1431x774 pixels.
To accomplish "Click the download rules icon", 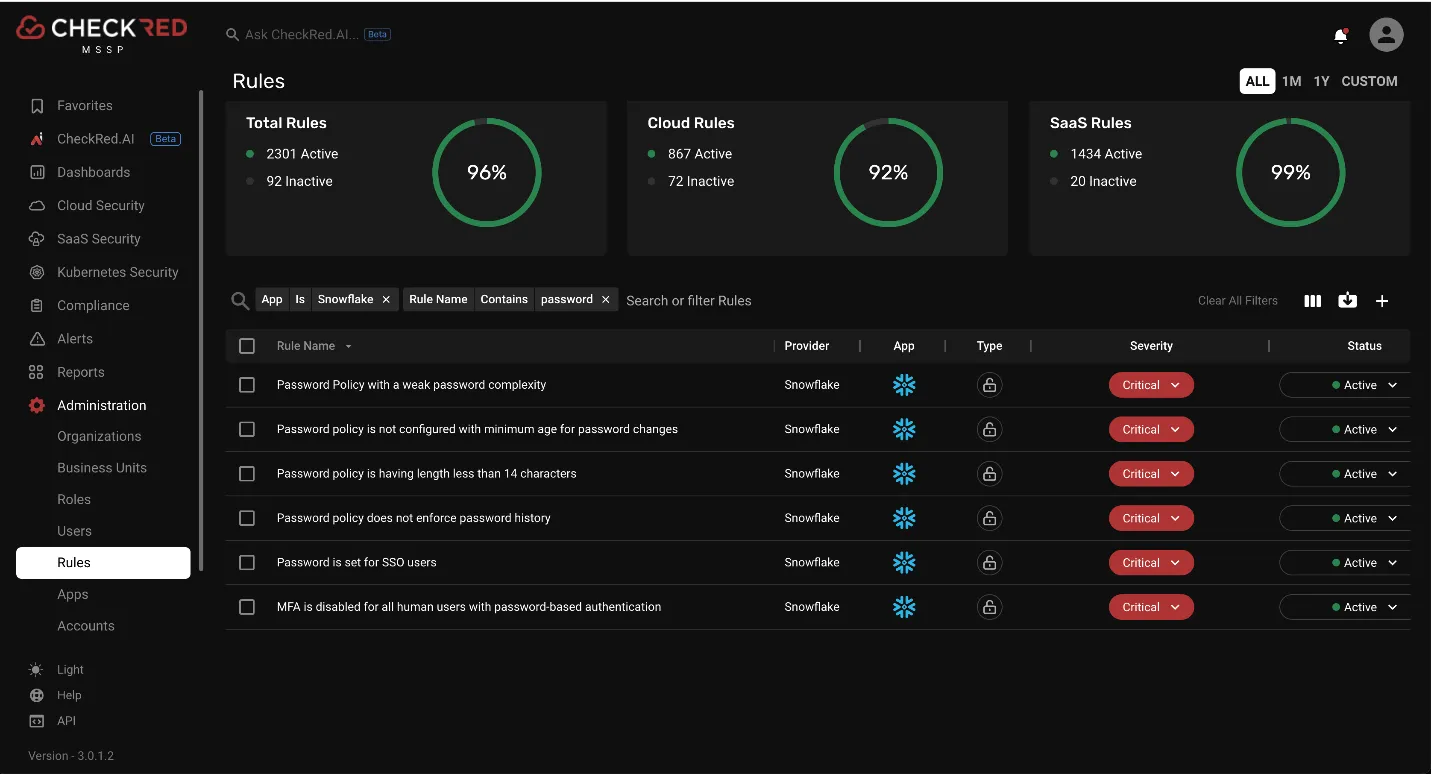I will click(x=1348, y=300).
